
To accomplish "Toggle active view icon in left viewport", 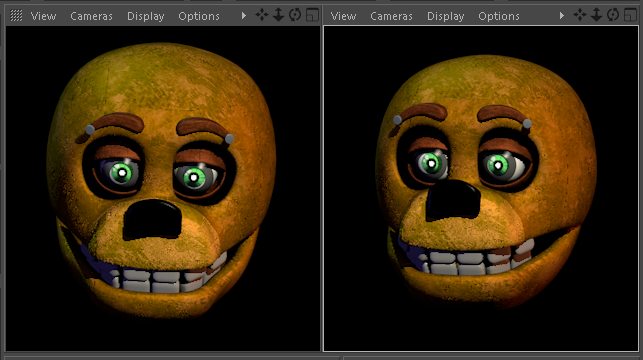I will click(312, 15).
